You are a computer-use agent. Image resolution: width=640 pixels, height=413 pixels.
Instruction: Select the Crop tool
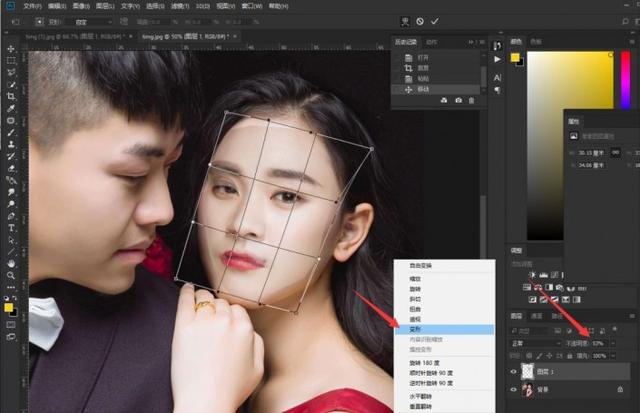[11, 96]
